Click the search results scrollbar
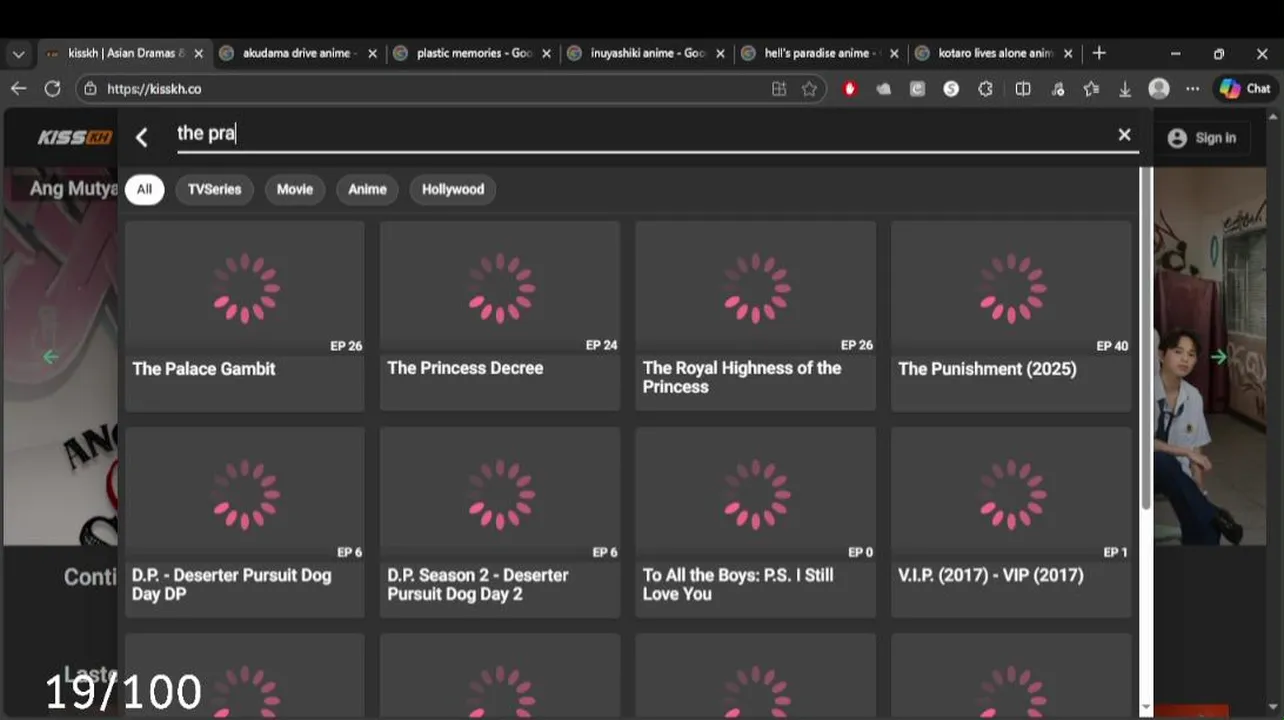Image resolution: width=1284 pixels, height=720 pixels. click(x=1146, y=340)
